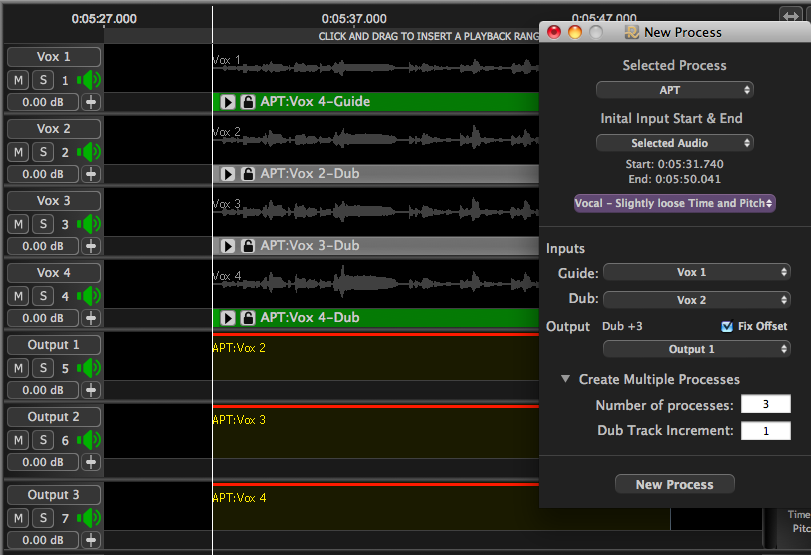Click the Vox 2 track name button
The image size is (811, 555).
tap(54, 129)
